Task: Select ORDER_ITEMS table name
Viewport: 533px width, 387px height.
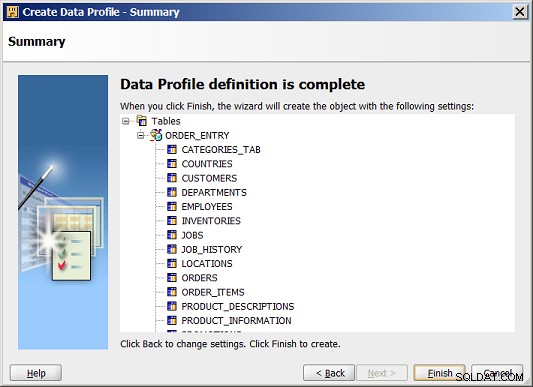Action: [213, 292]
